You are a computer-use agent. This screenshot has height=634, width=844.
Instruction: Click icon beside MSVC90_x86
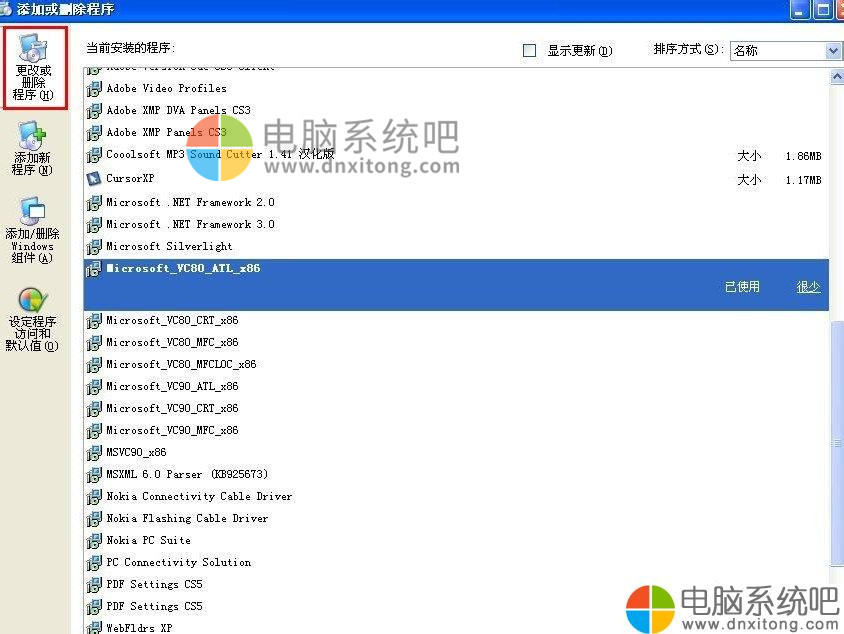click(94, 454)
